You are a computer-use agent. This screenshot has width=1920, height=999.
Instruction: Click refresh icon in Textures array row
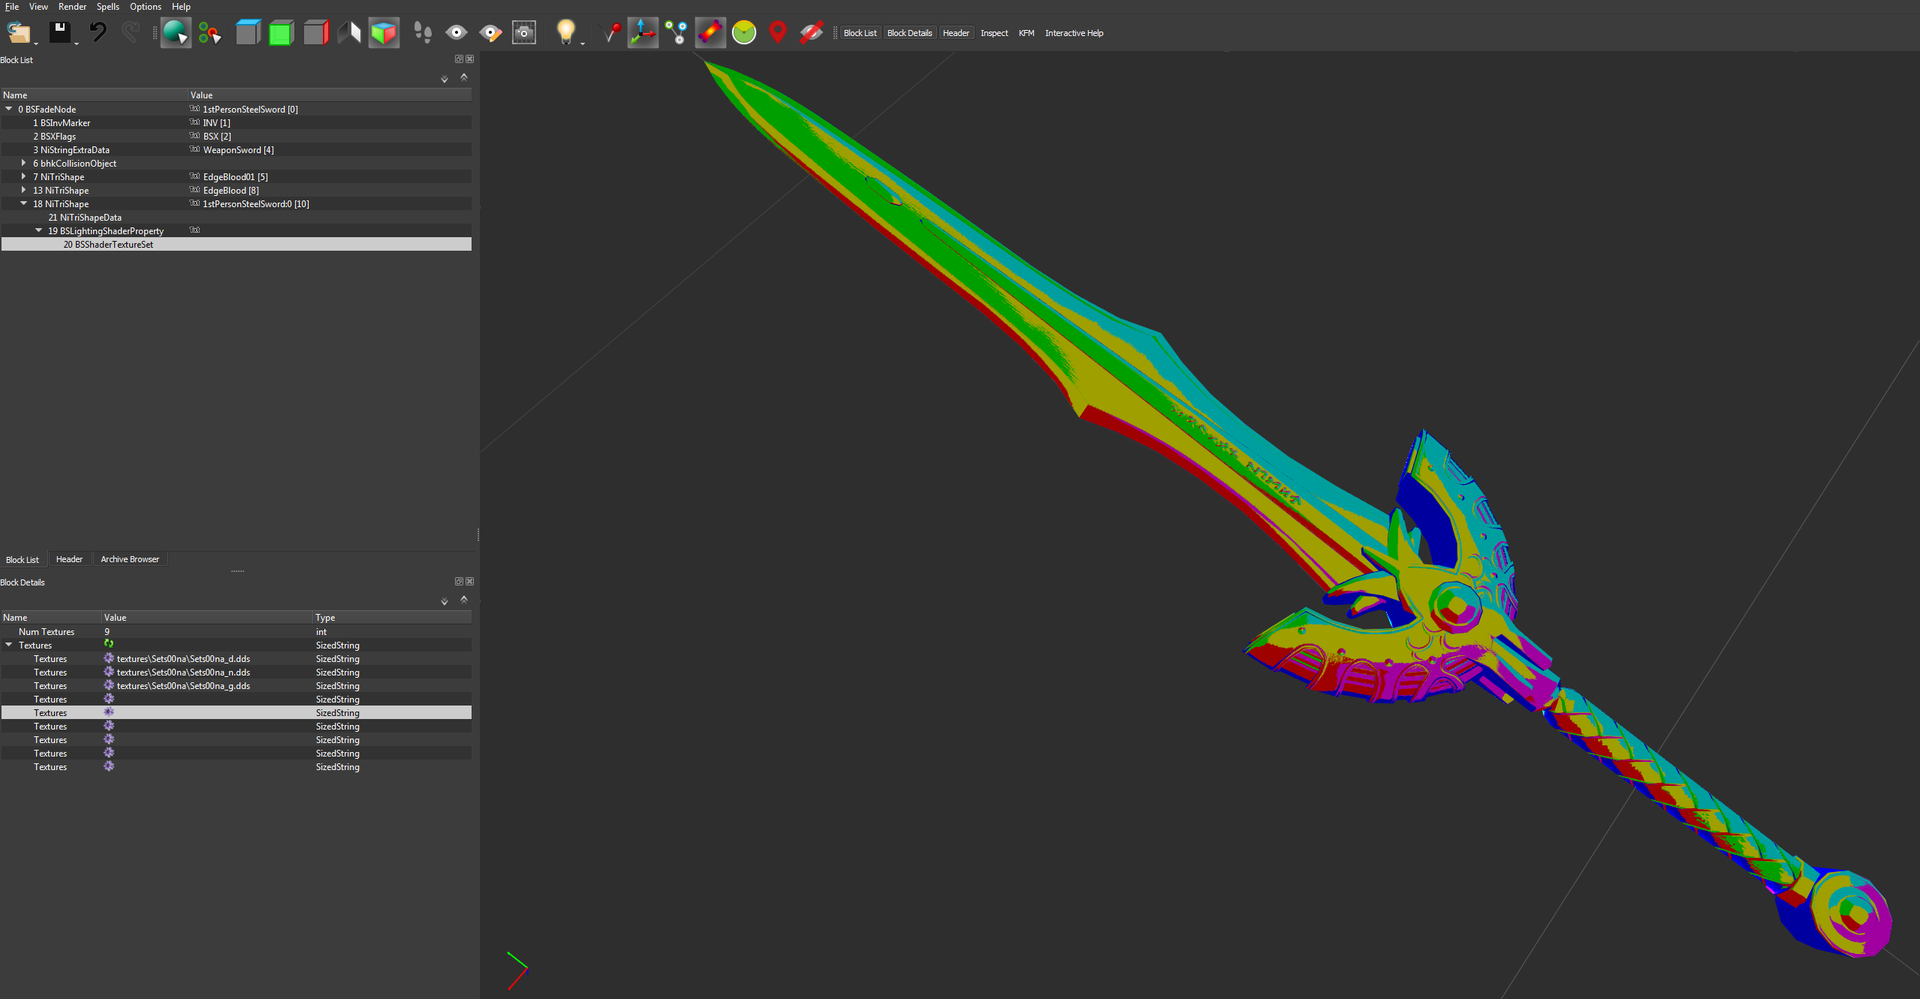109,645
